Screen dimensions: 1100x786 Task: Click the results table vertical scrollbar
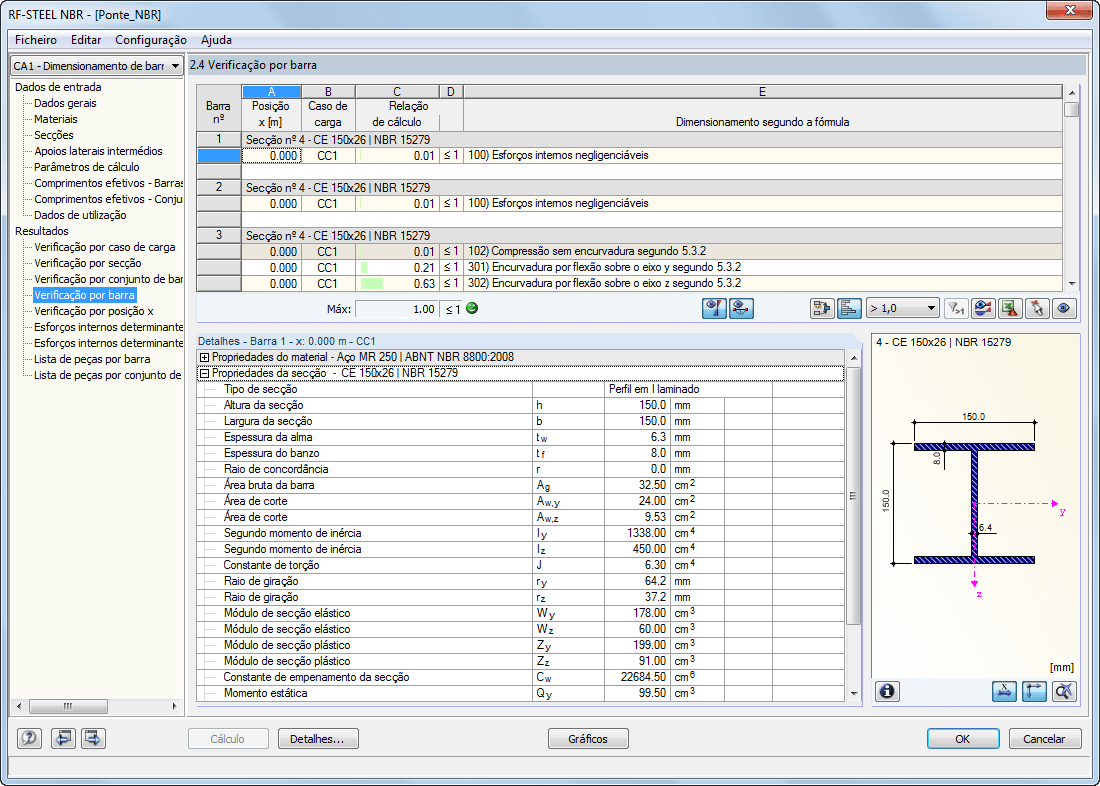tap(1071, 187)
